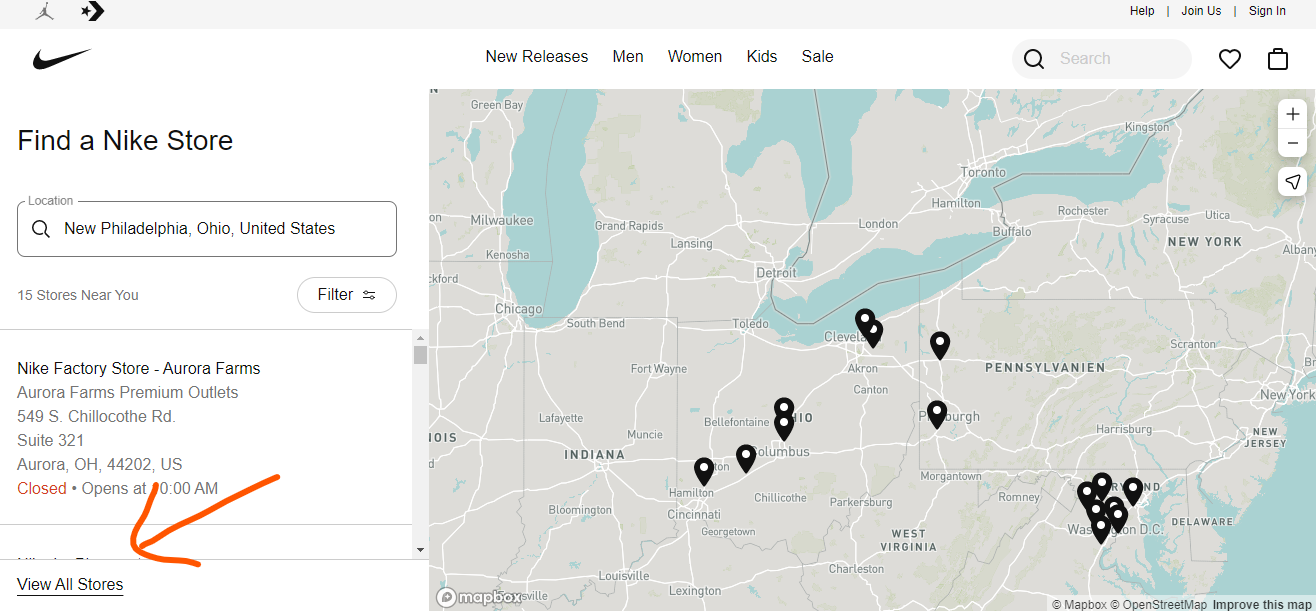Viewport: 1316px width, 611px height.
Task: Click Improve this map link
Action: pyautogui.click(x=1262, y=604)
